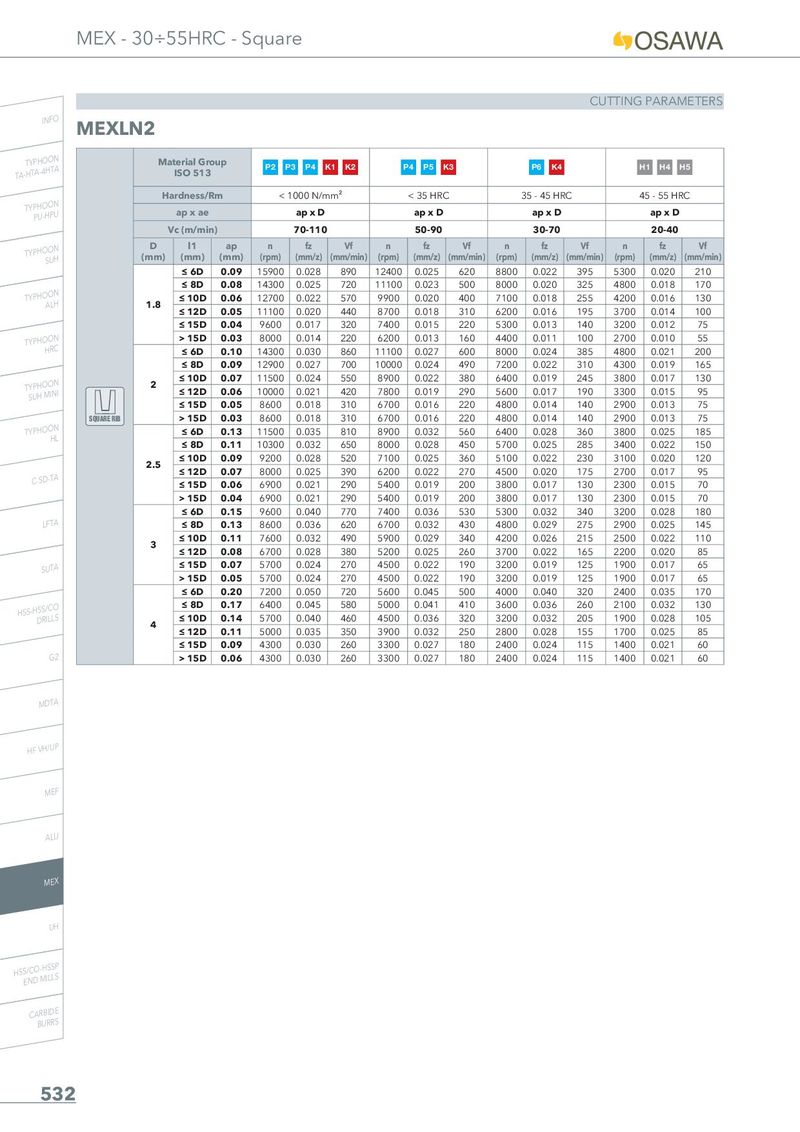Select the P2 material badge
The height and width of the screenshot is (1132, 800).
click(x=270, y=167)
